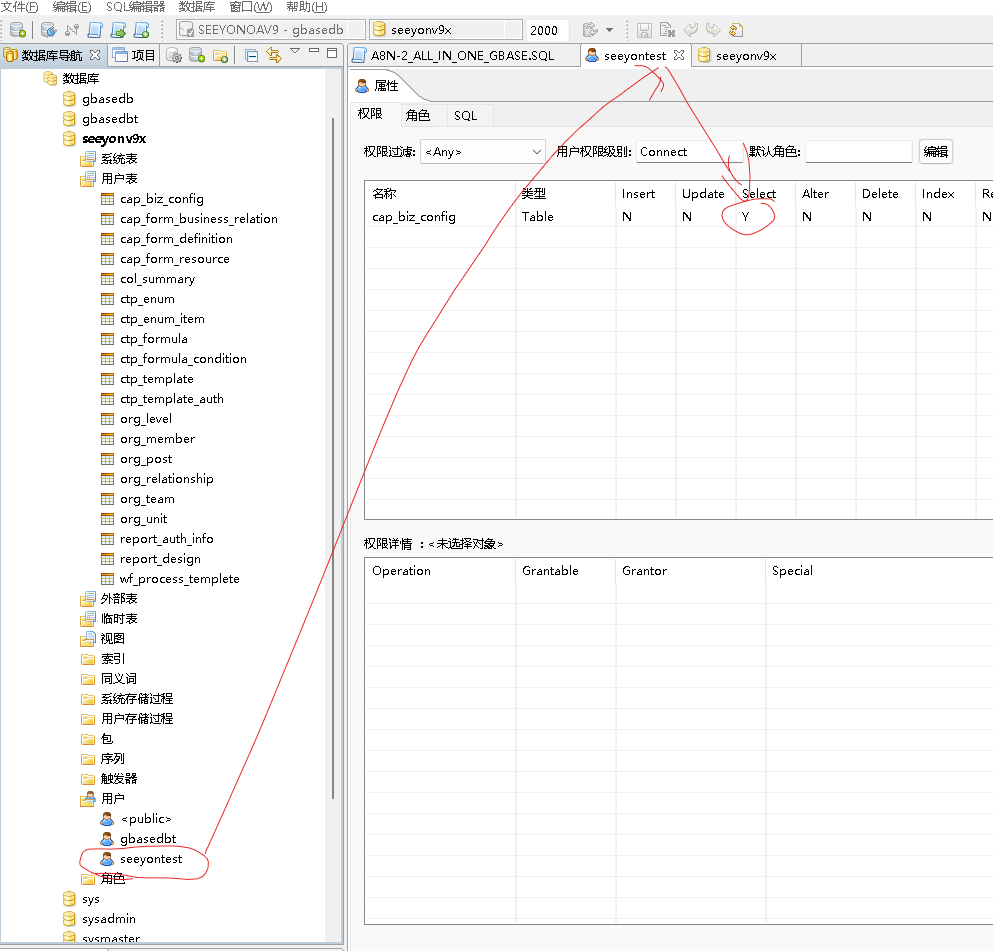Viewport: 993px width, 951px height.
Task: Maximize the database navigator panel
Action: (332, 53)
